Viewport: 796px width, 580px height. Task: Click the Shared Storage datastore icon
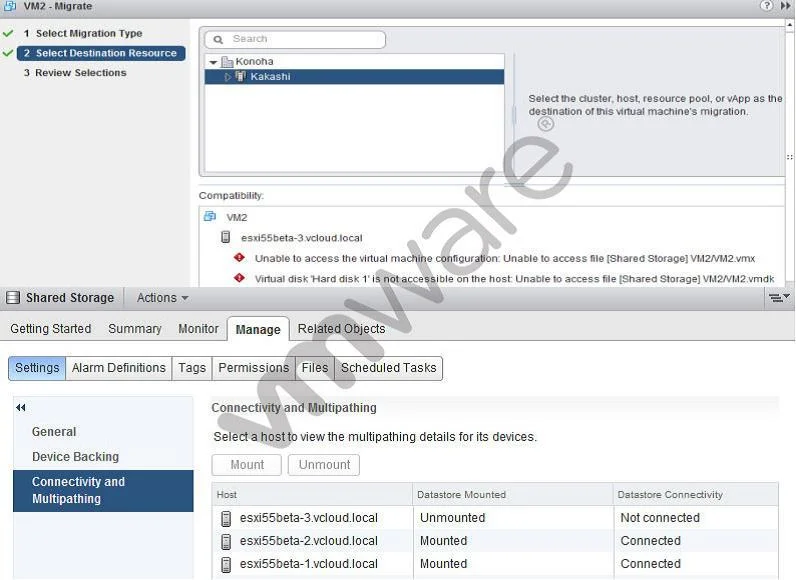13,297
